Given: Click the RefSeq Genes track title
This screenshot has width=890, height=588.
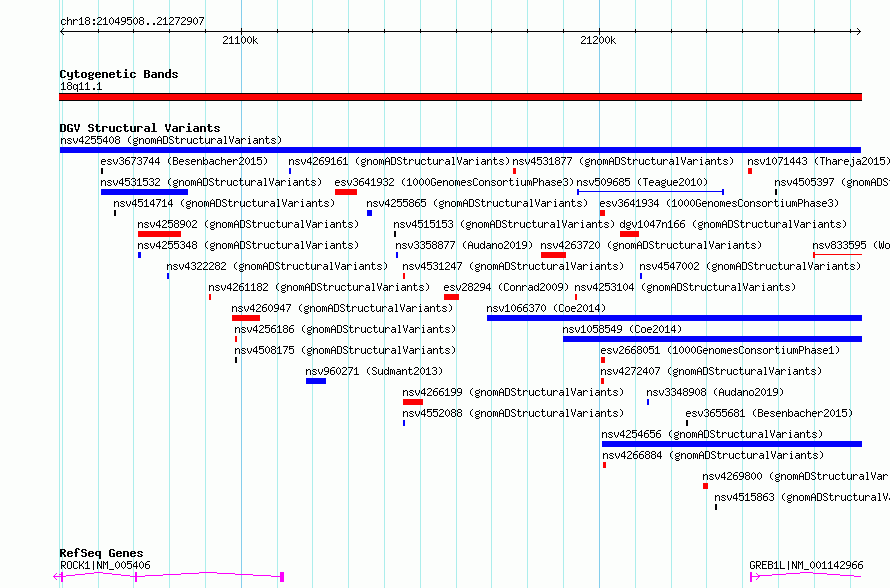Looking at the screenshot, I should [102, 553].
